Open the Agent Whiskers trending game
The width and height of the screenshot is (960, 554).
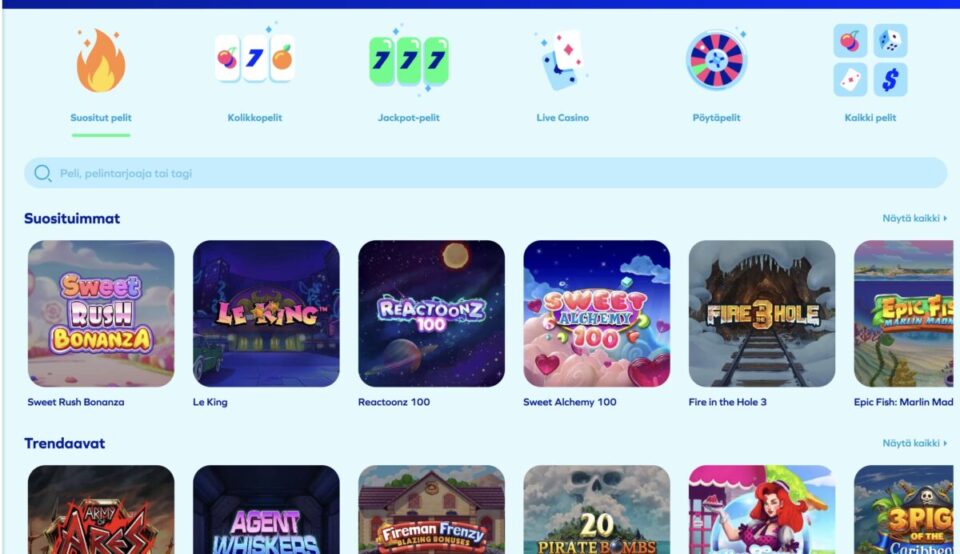coord(266,509)
